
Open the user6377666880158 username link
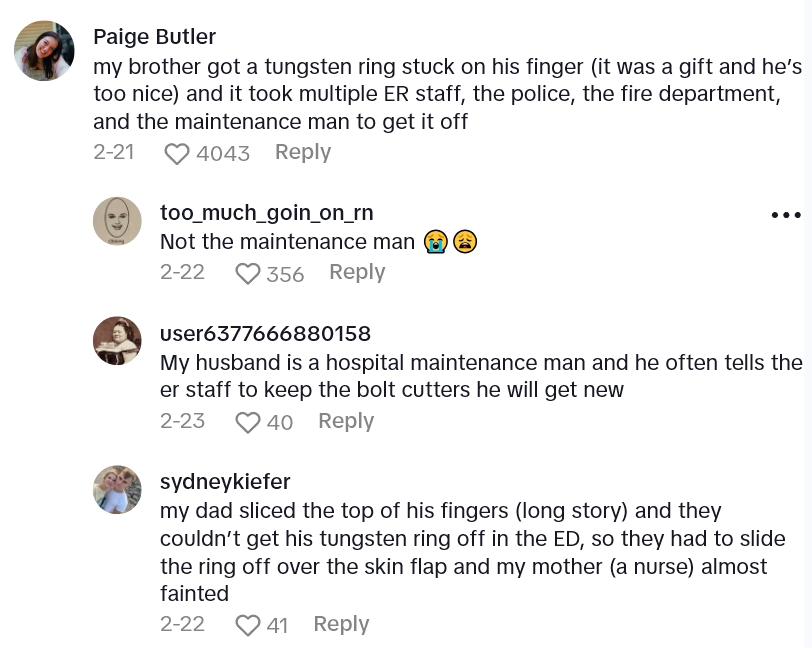(265, 333)
